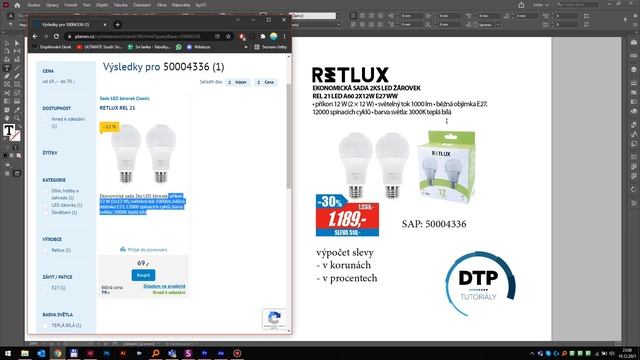Select the Direct Selection tool
The image size is (640, 360).
coord(17,43)
